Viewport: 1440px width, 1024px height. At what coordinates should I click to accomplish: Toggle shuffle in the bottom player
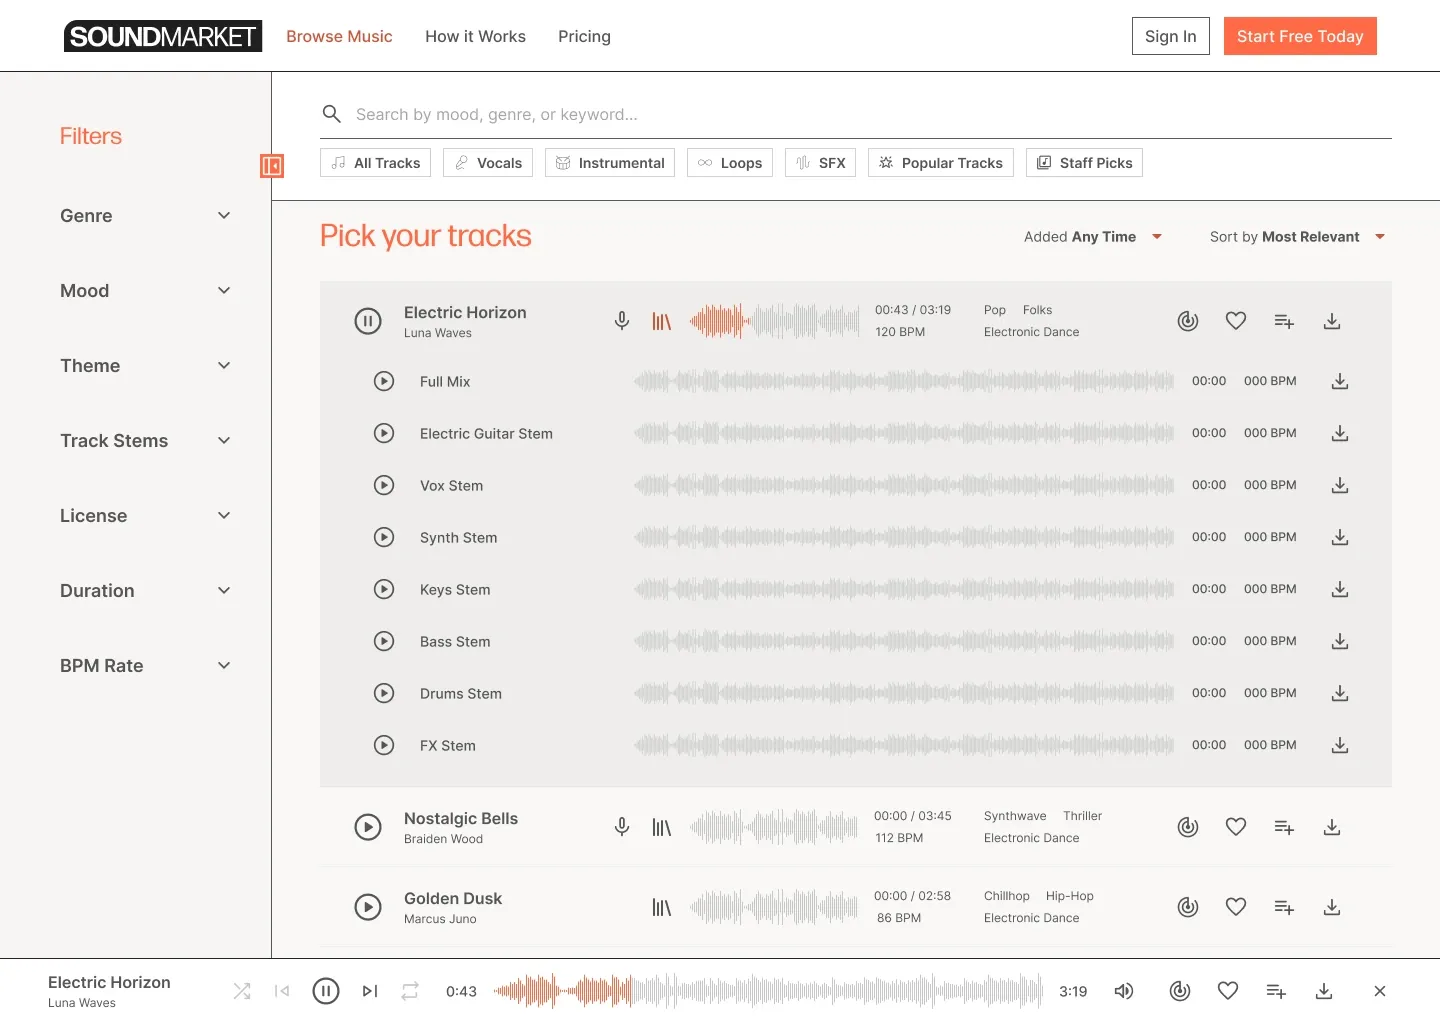pos(242,991)
